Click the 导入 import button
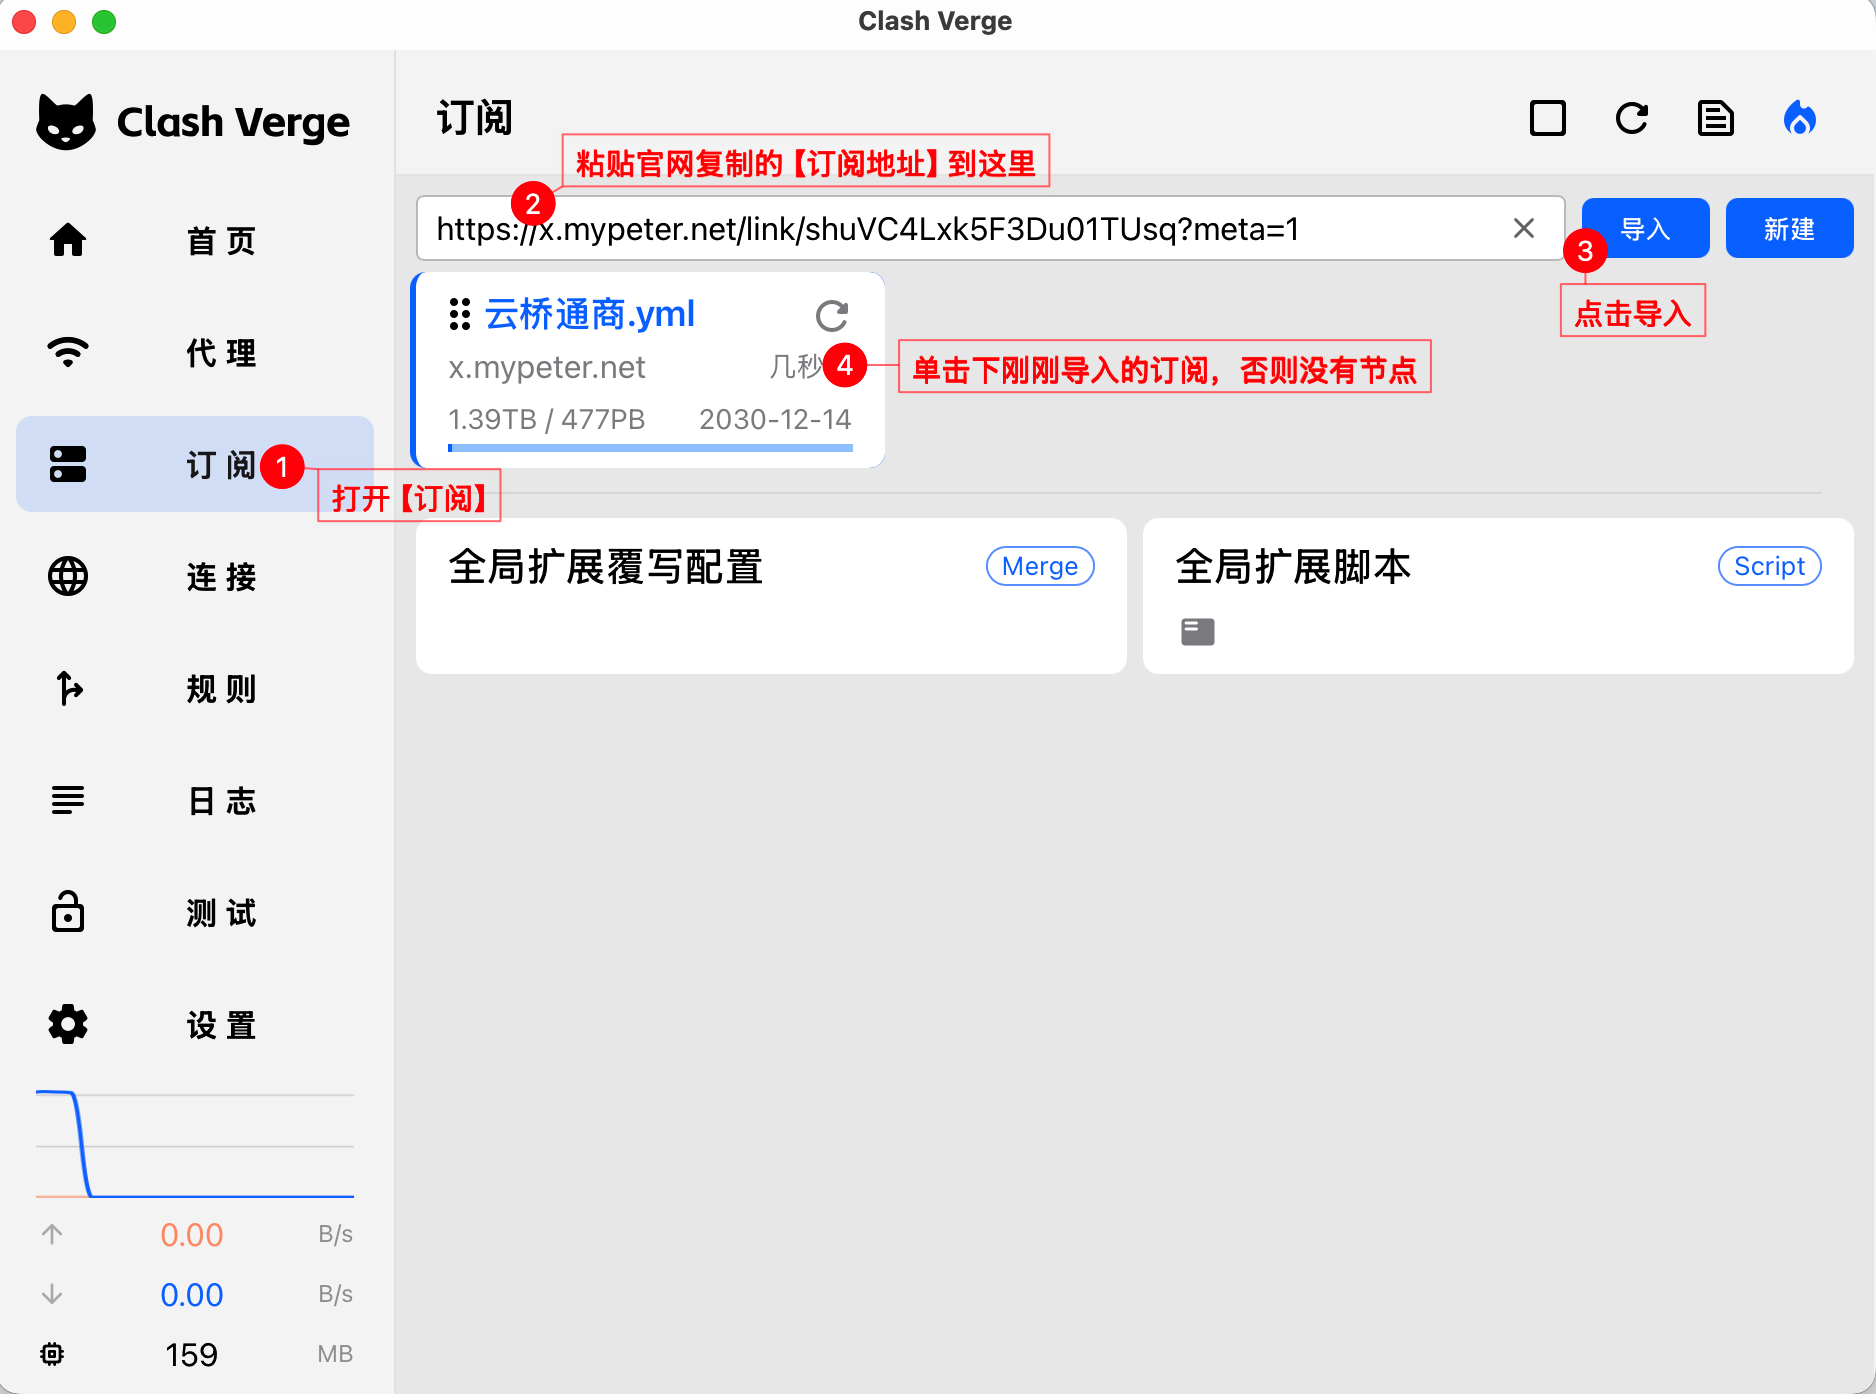The image size is (1876, 1394). [x=1645, y=228]
